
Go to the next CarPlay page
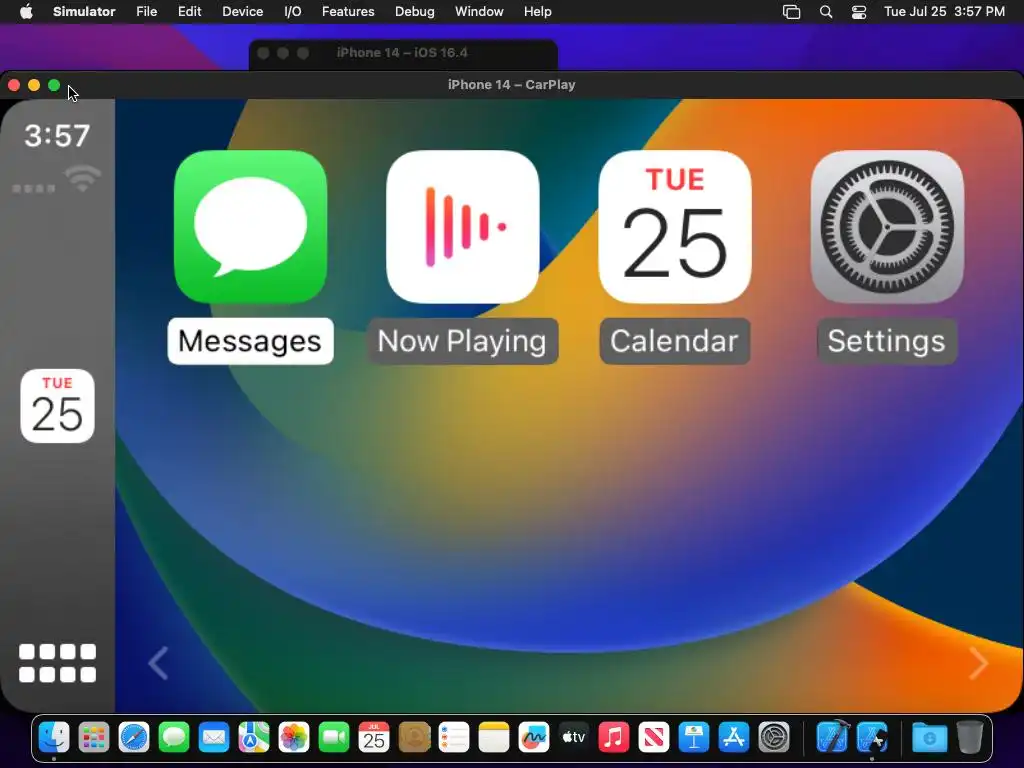(978, 663)
